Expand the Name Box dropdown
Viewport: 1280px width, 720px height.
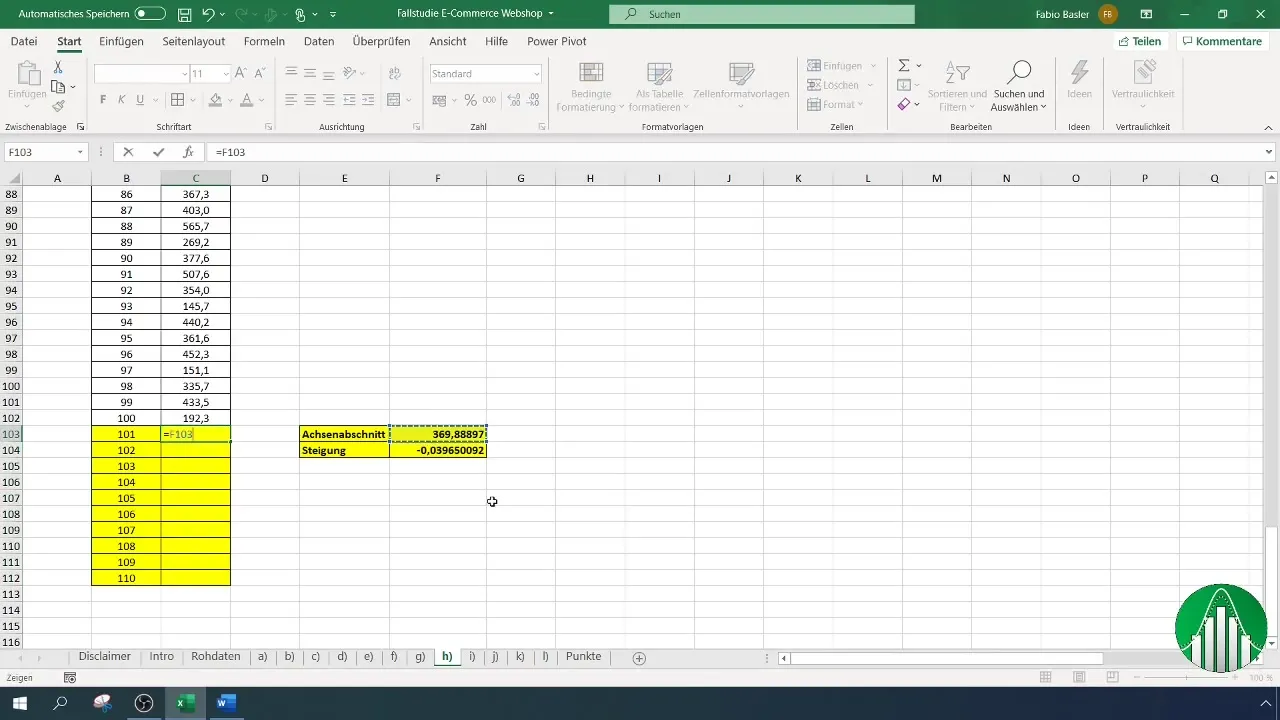pos(81,152)
